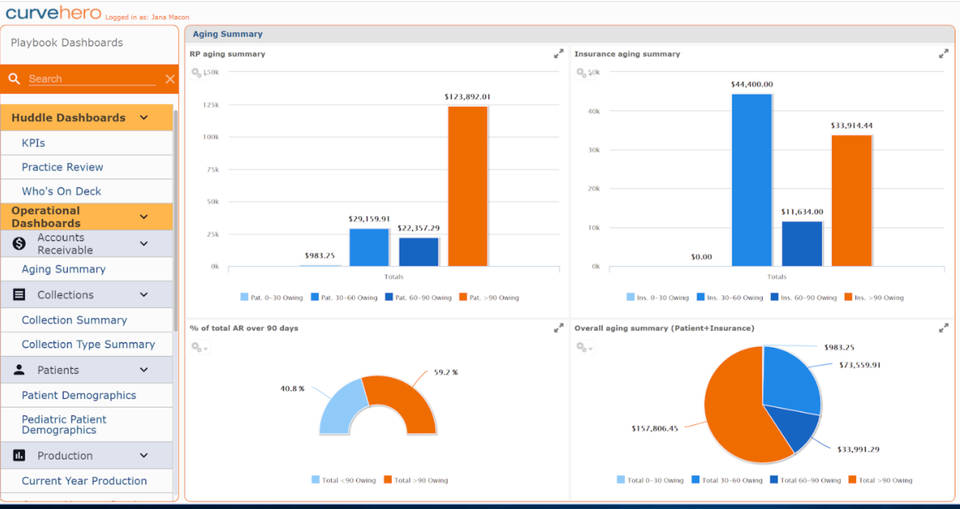The height and width of the screenshot is (509, 960).
Task: Open gear settings on Insurance aging summary
Action: 583,73
